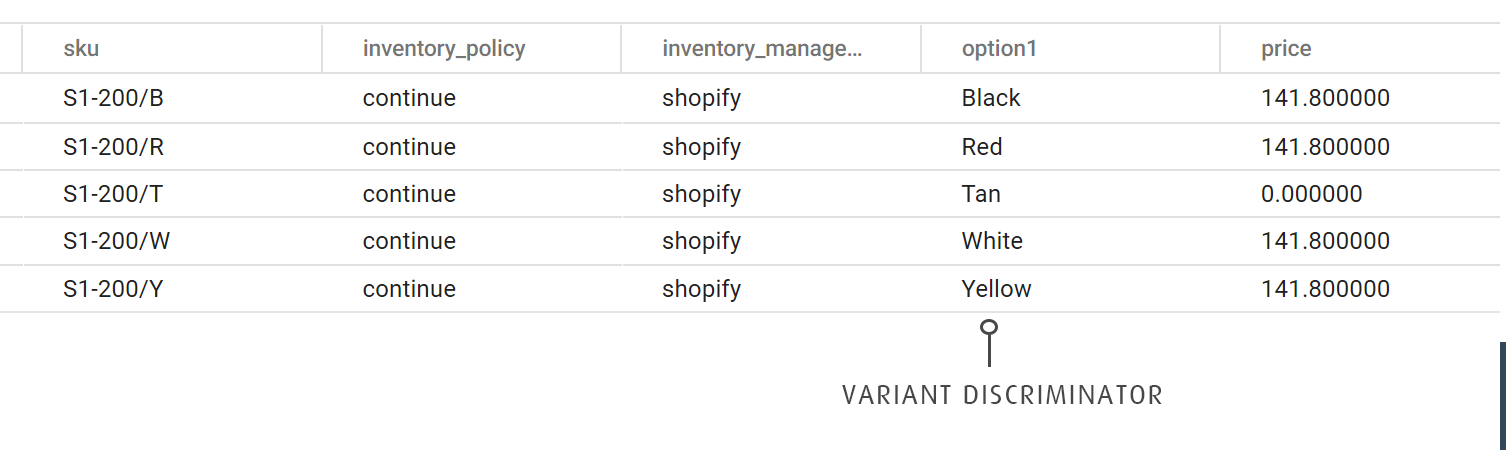The height and width of the screenshot is (450, 1506).
Task: Select the 141.800000 price in the Black row
Action: click(x=1325, y=98)
